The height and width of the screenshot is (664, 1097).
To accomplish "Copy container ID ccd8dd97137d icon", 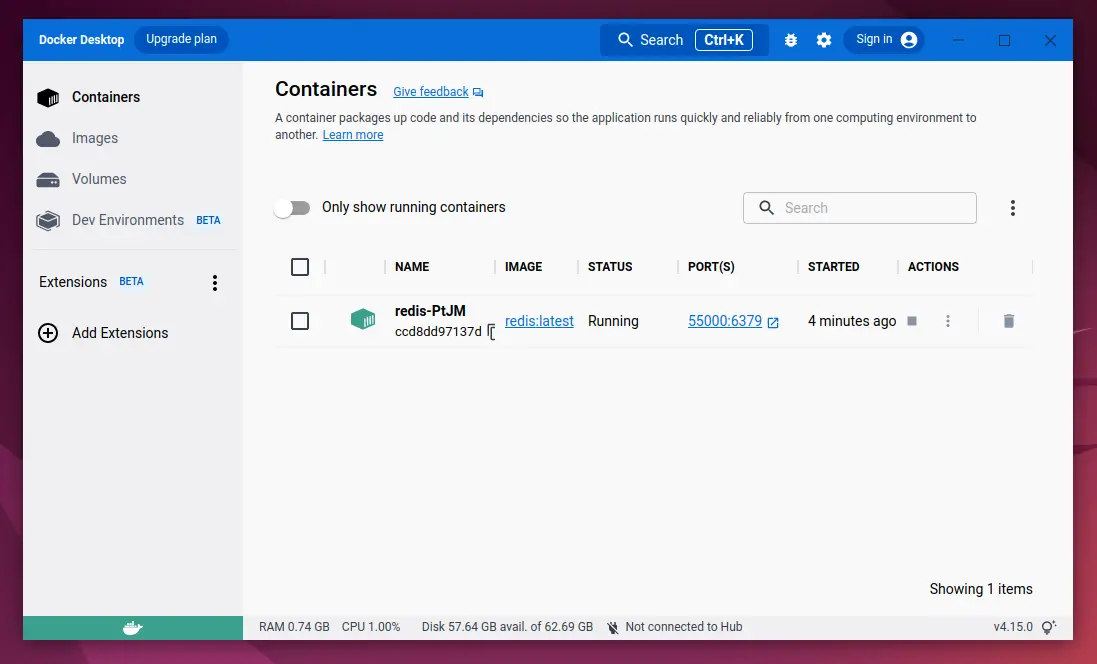I will [x=491, y=332].
